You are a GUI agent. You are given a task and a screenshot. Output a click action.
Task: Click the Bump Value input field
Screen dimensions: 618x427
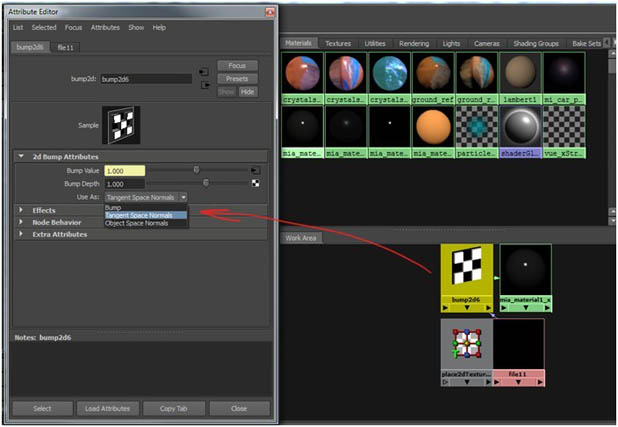[x=125, y=171]
